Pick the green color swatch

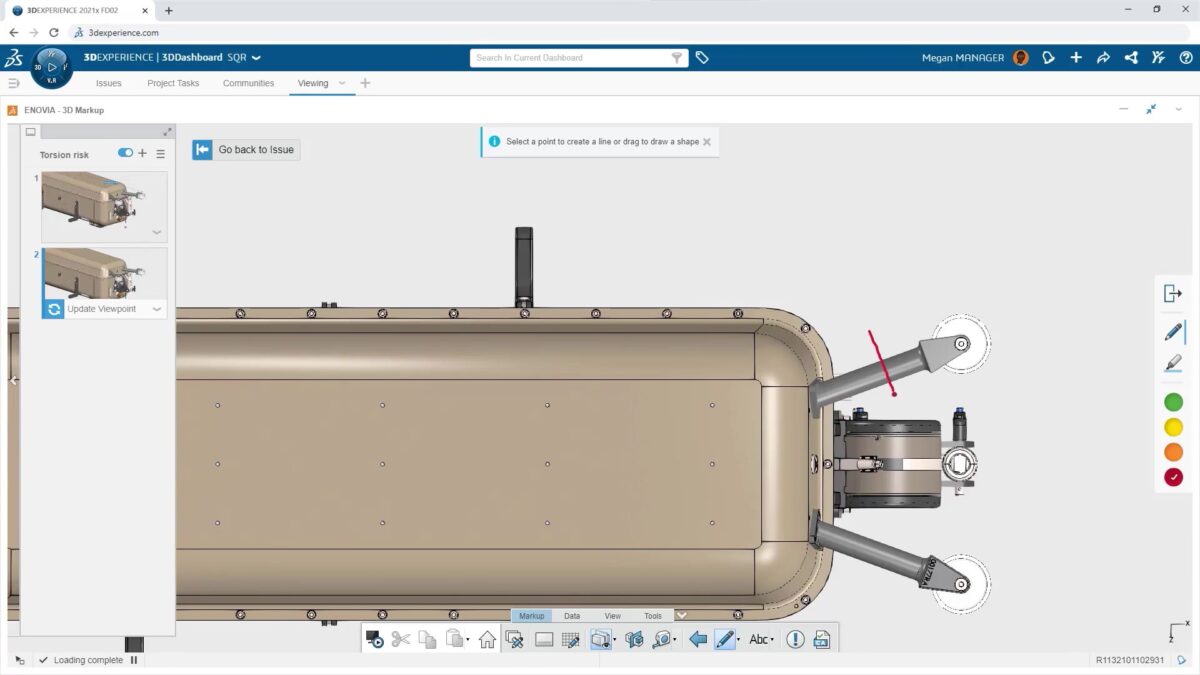pyautogui.click(x=1173, y=402)
